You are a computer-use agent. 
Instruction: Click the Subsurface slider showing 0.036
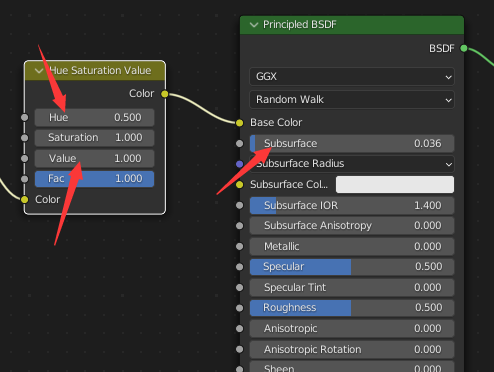pyautogui.click(x=352, y=143)
